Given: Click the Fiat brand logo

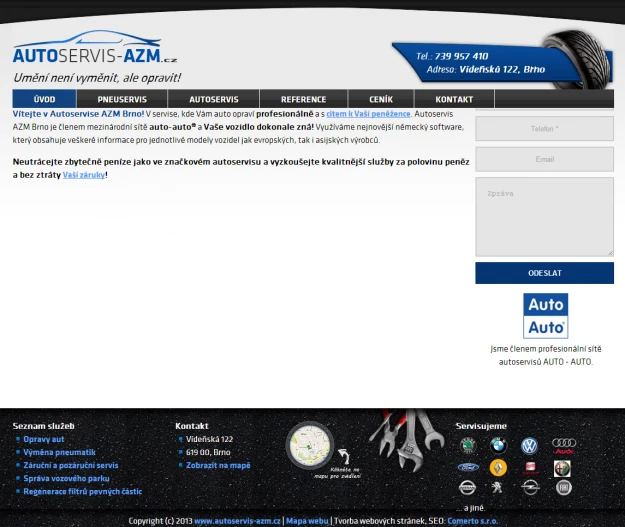Looking at the screenshot, I should (x=564, y=487).
